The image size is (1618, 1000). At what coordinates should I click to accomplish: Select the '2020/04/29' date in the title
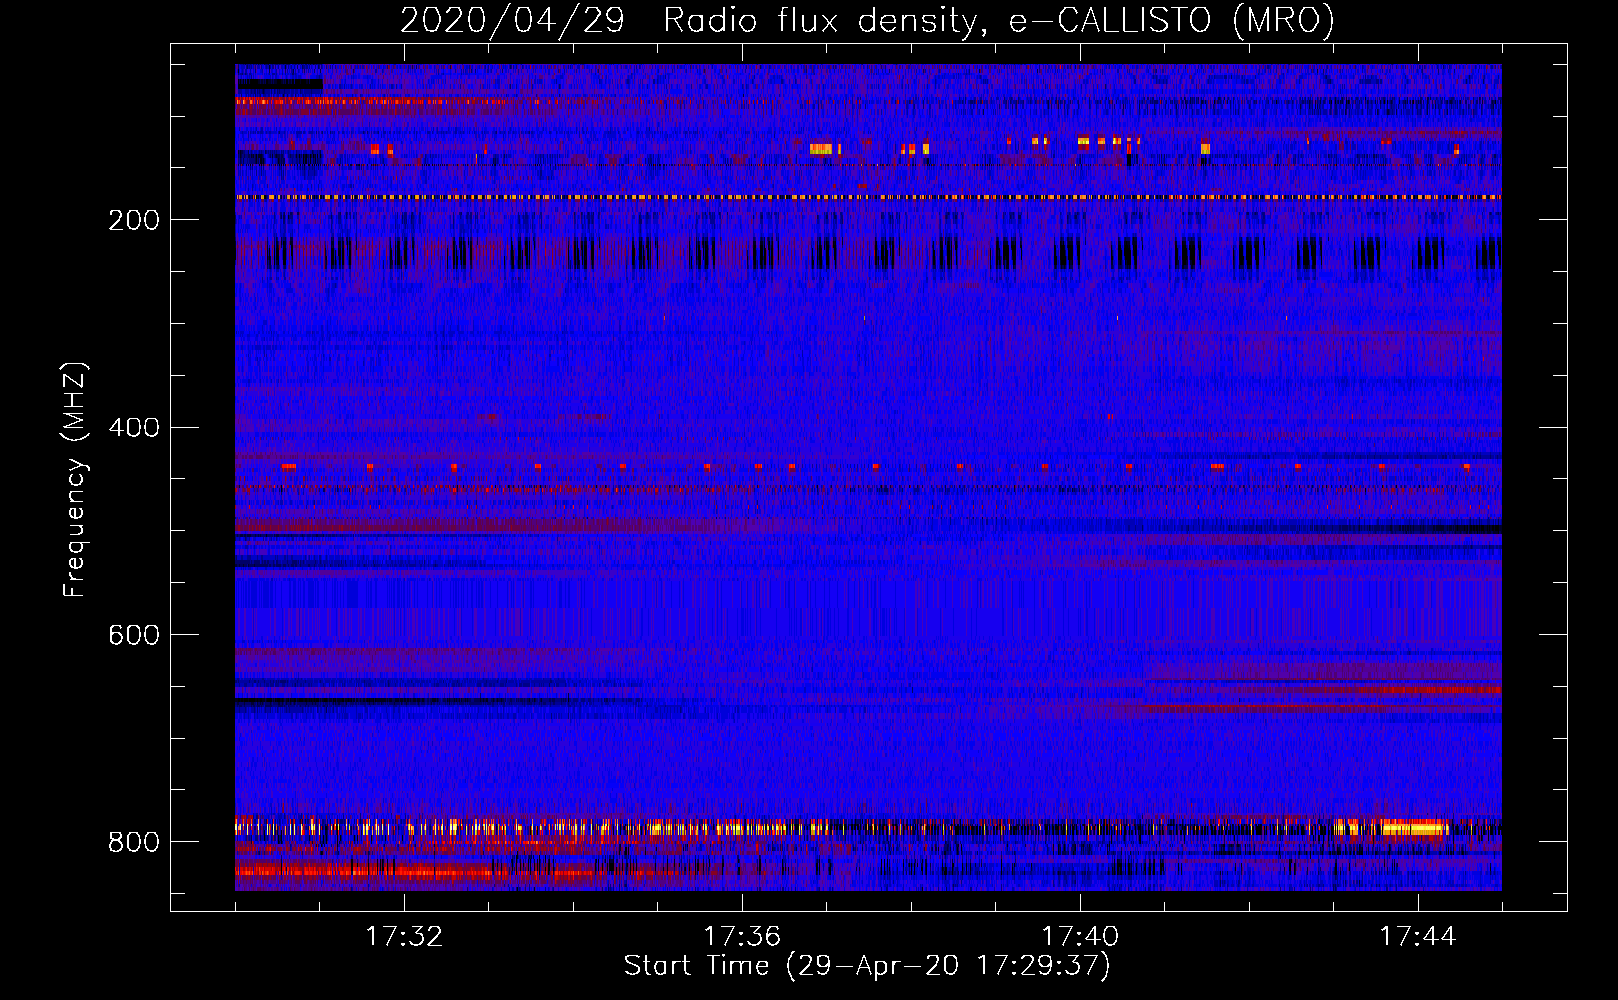coord(512,21)
